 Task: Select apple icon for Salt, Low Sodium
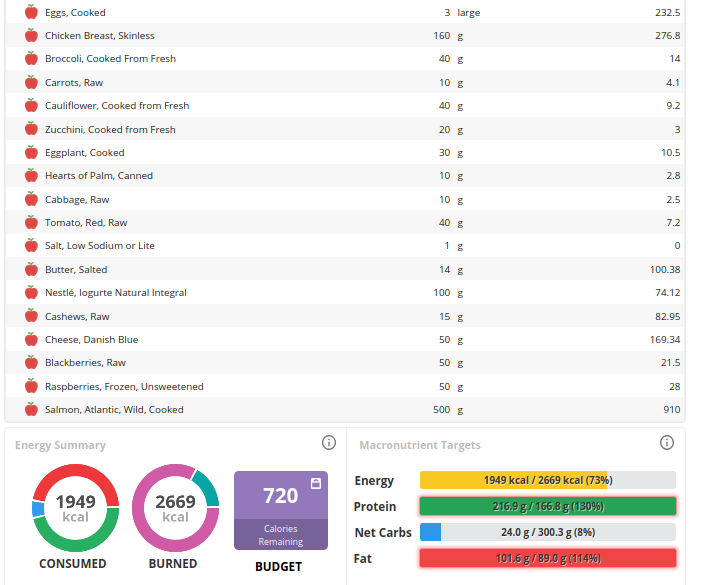pyautogui.click(x=31, y=246)
